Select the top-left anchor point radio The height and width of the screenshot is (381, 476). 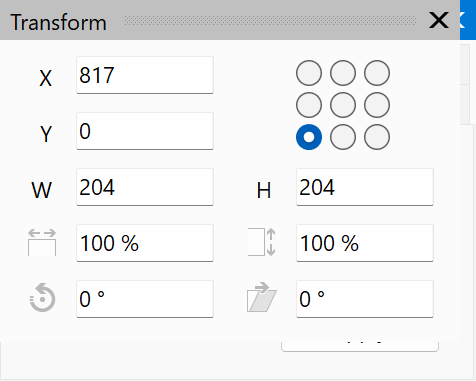click(309, 73)
